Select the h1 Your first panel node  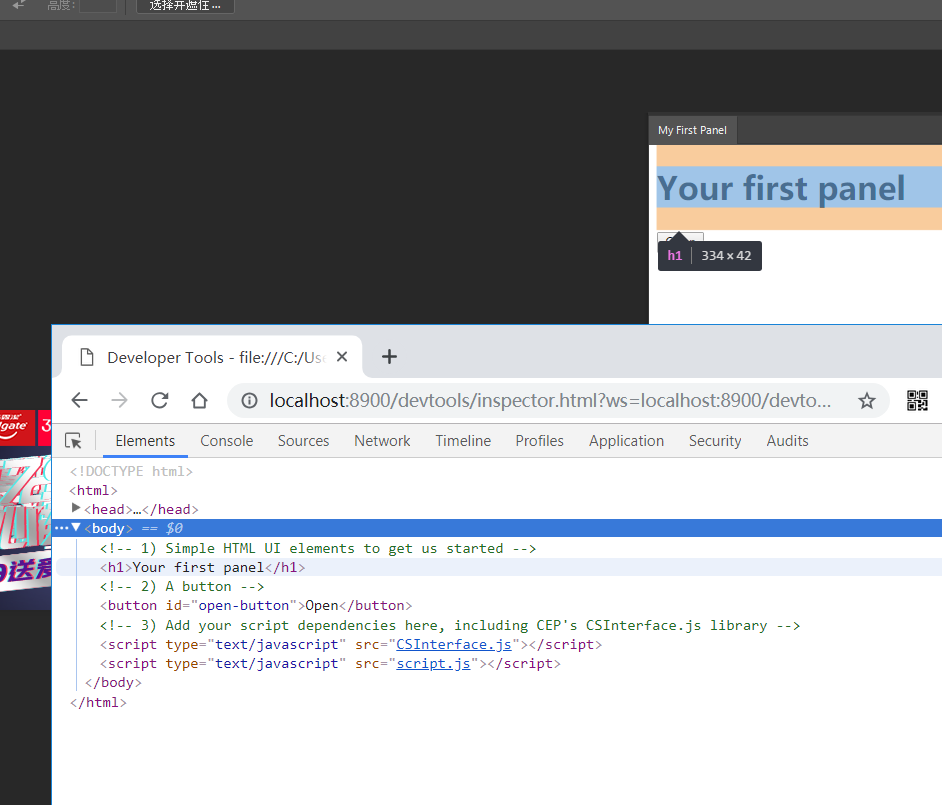pyautogui.click(x=202, y=568)
